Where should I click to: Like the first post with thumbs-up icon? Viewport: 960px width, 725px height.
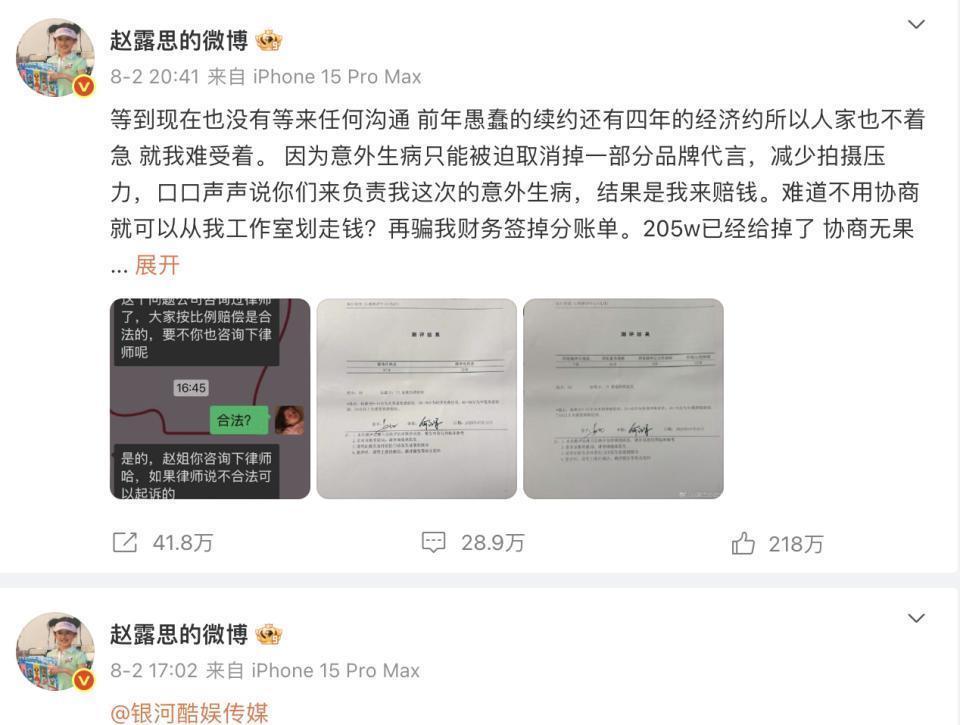pyautogui.click(x=743, y=543)
